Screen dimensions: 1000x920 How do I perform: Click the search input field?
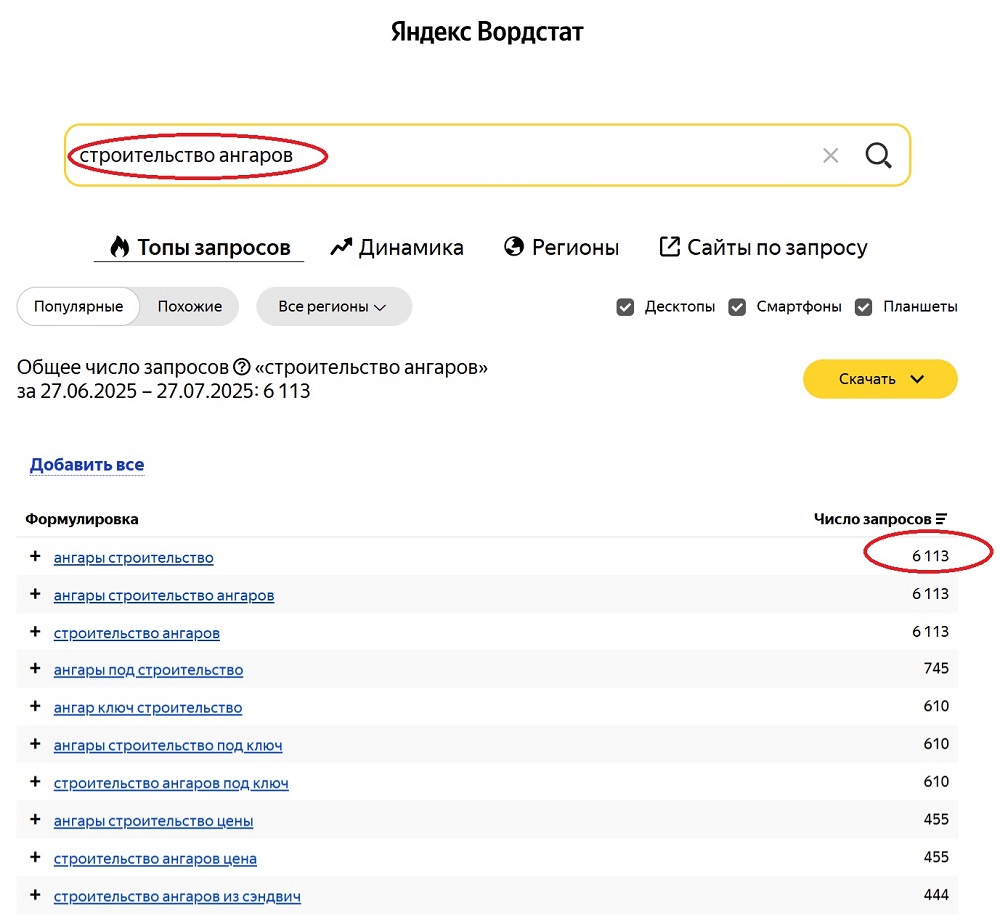point(487,155)
